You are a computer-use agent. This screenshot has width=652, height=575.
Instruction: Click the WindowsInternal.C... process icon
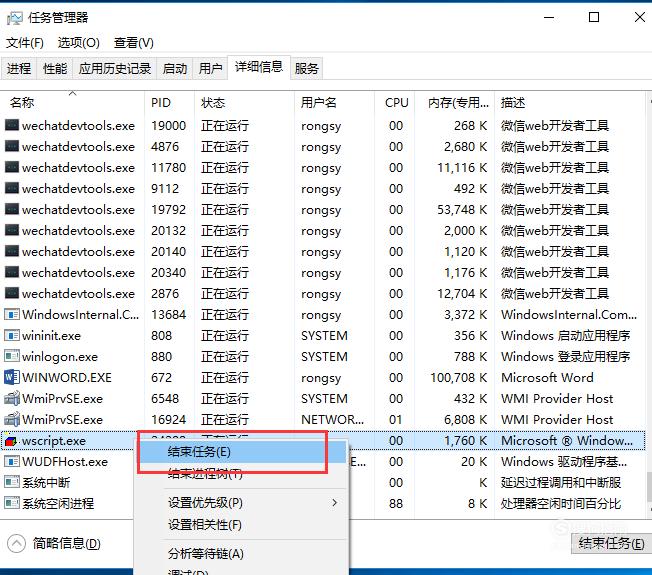[x=12, y=314]
